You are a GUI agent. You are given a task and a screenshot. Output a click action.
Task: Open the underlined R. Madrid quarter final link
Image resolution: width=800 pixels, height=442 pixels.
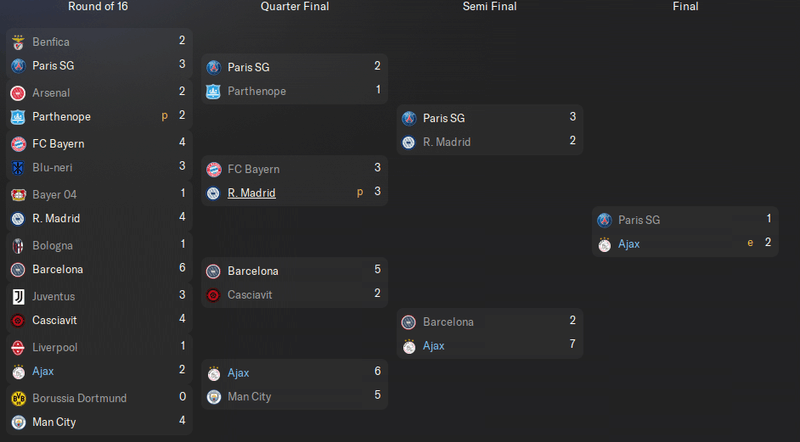point(252,193)
